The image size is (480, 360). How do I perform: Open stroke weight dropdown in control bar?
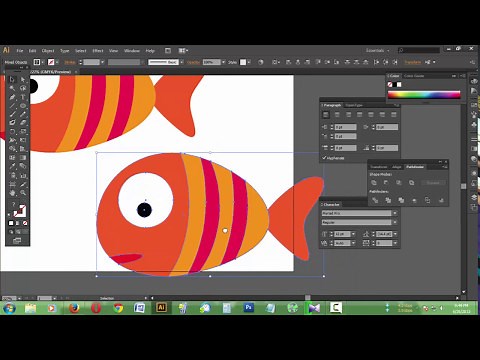click(102, 62)
